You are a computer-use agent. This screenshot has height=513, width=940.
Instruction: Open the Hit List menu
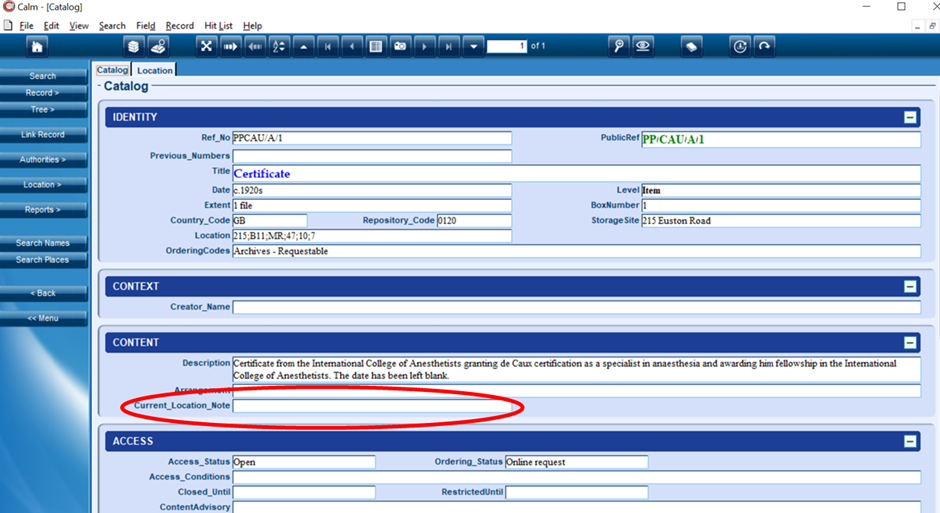218,26
